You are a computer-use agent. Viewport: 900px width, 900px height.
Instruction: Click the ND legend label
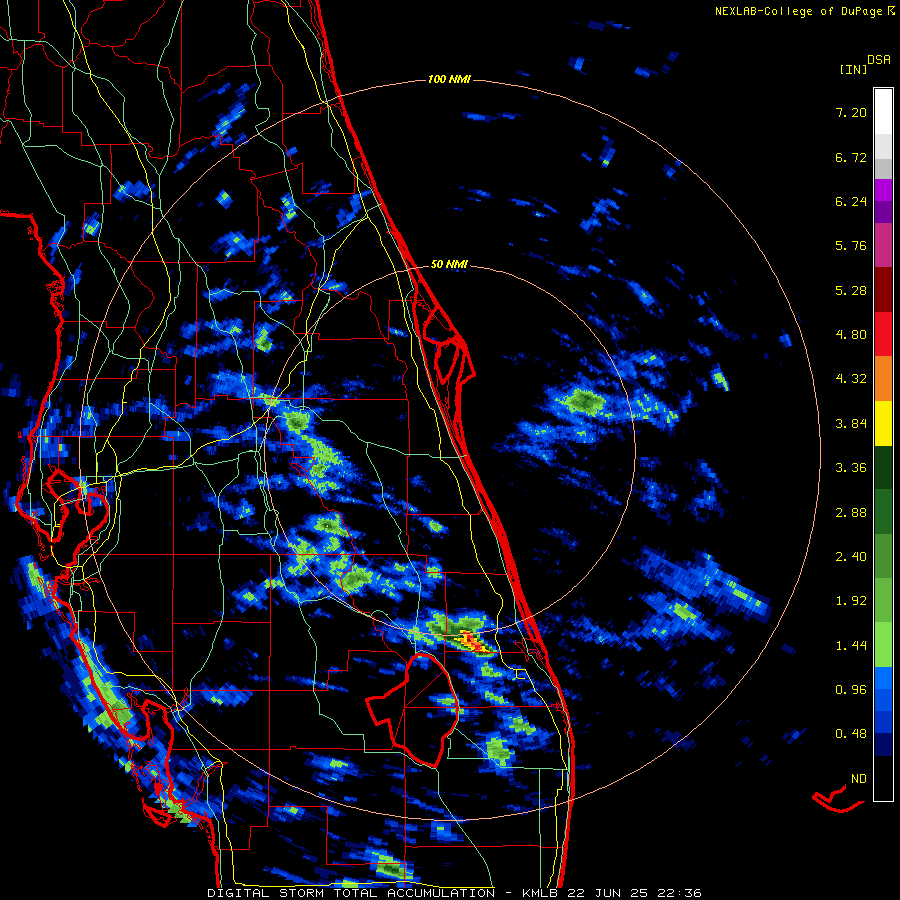coord(859,779)
